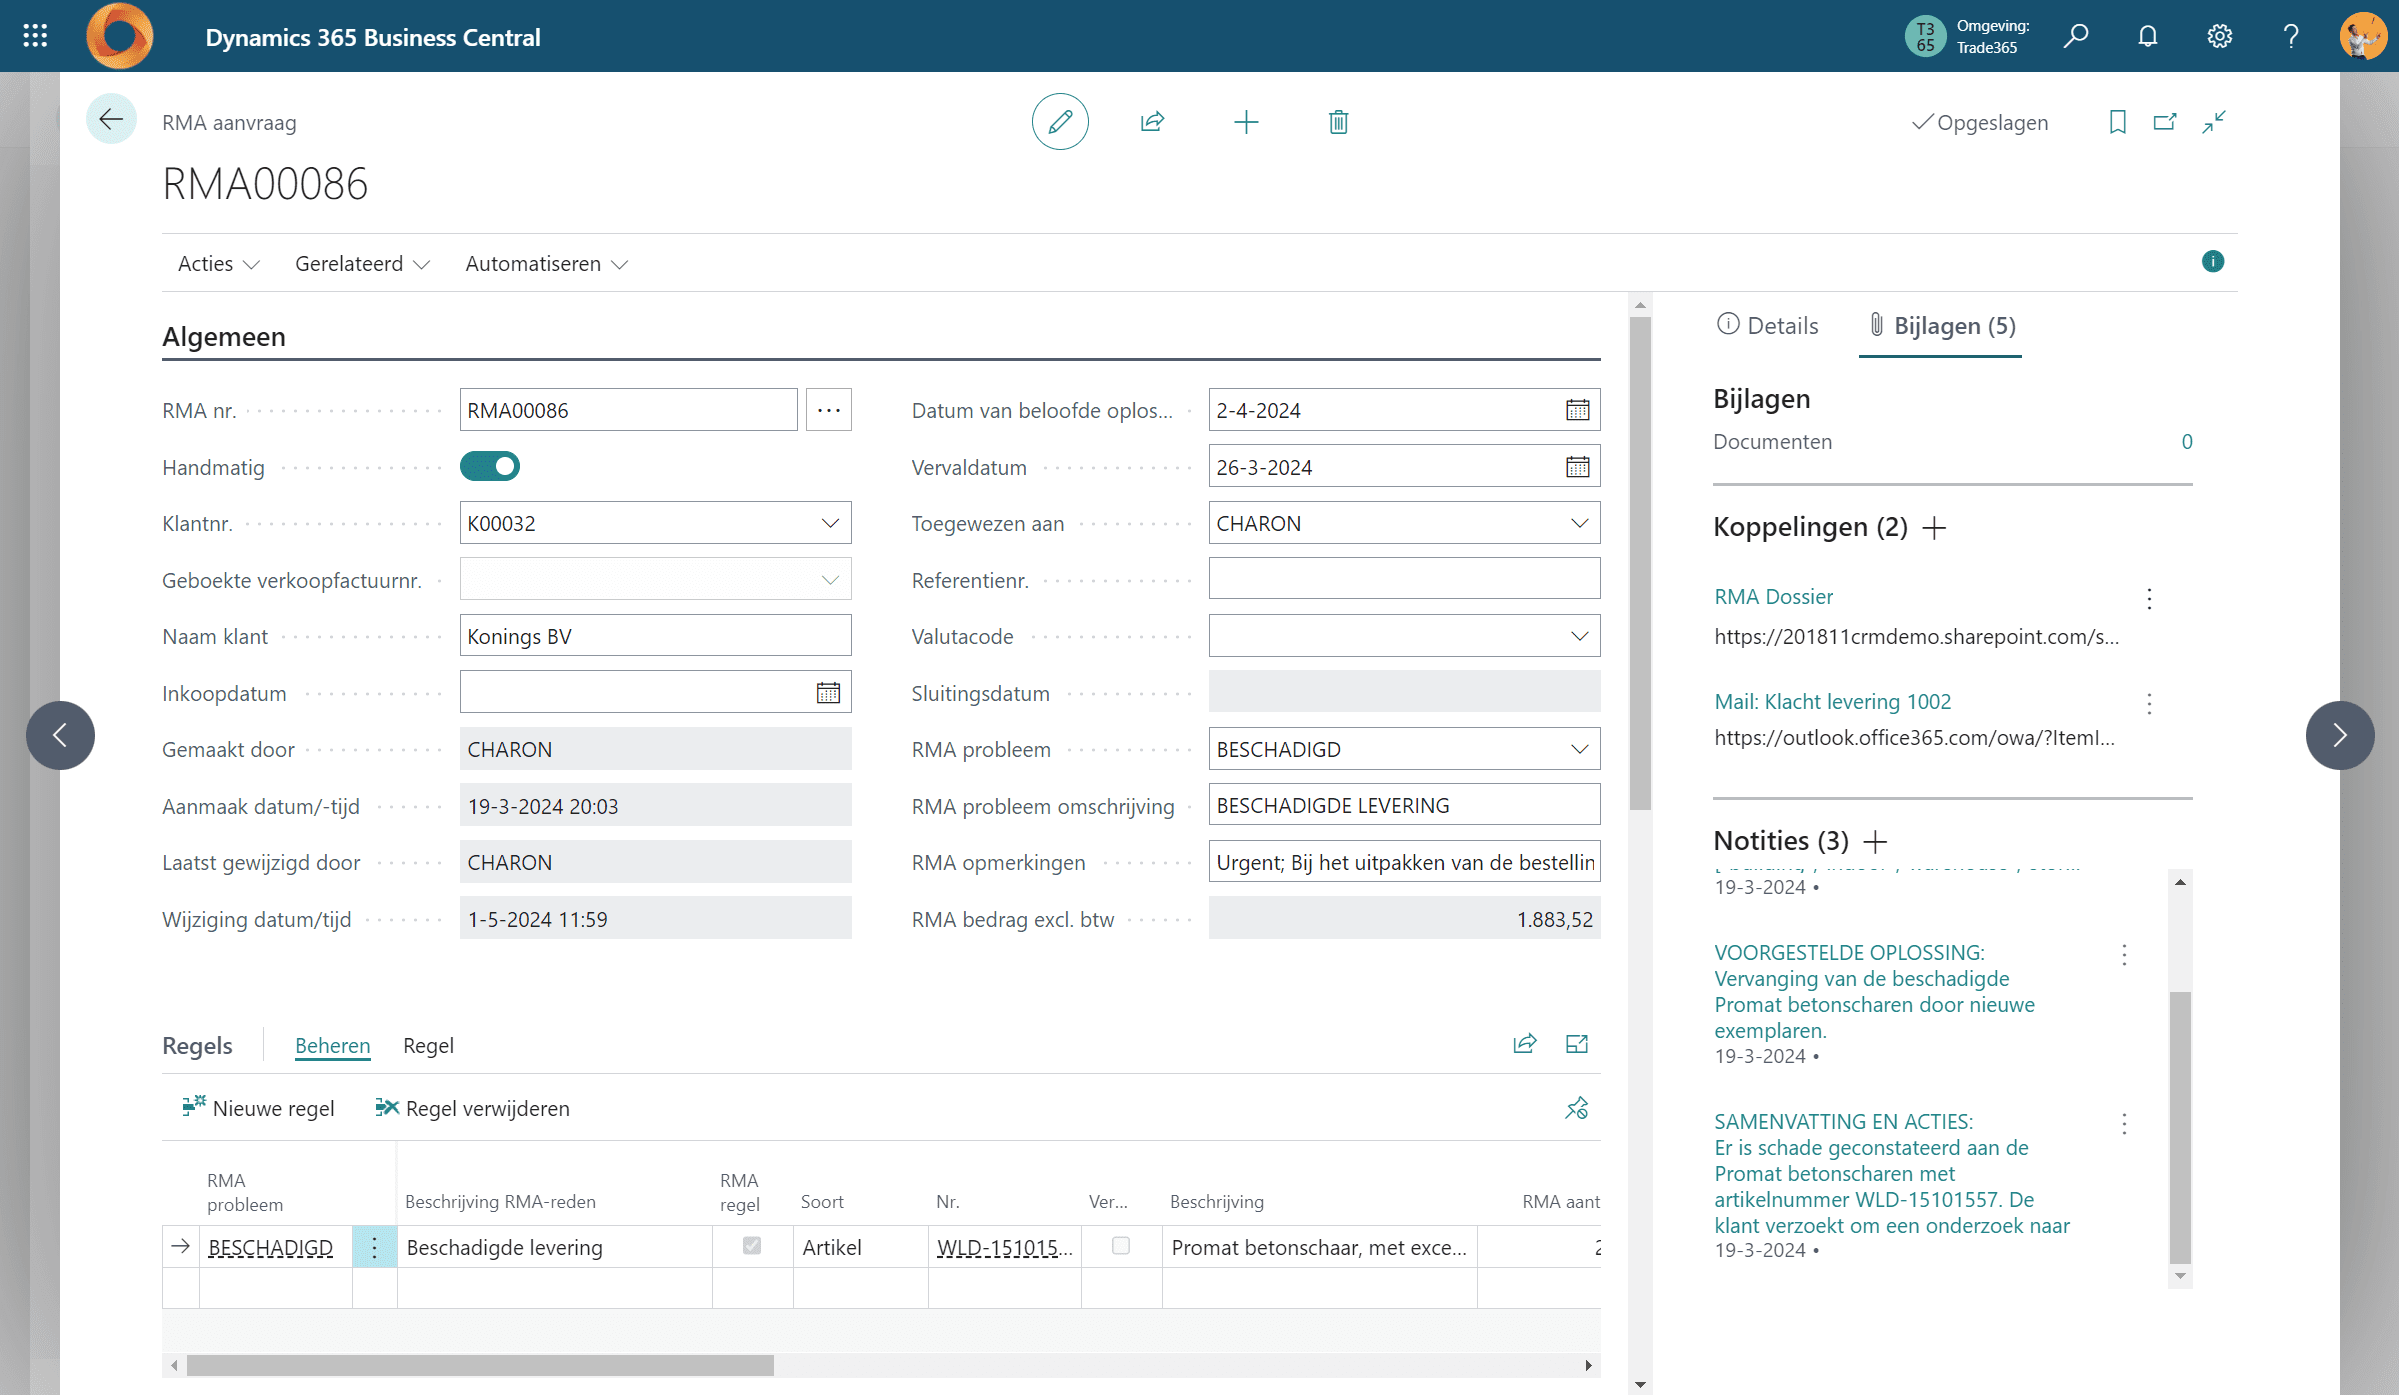Open the calendar picker for Vervaldatum
The height and width of the screenshot is (1395, 2399).
pos(1578,467)
